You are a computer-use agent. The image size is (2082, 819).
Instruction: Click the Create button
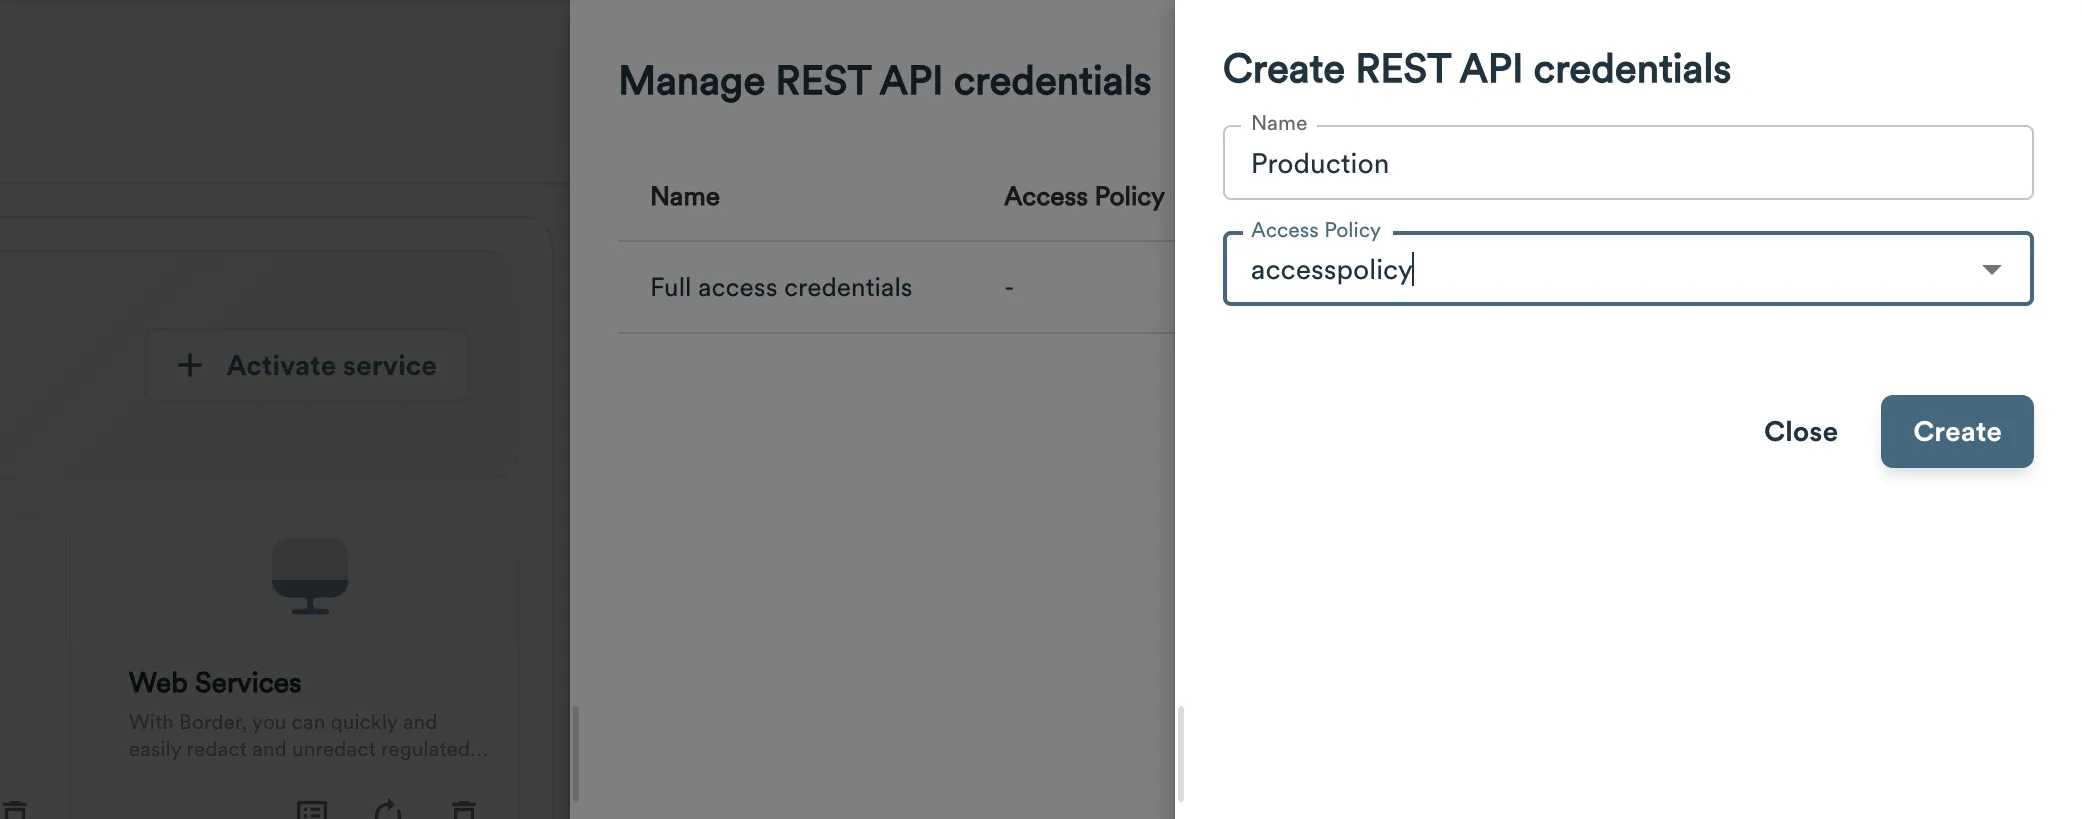pyautogui.click(x=1956, y=431)
